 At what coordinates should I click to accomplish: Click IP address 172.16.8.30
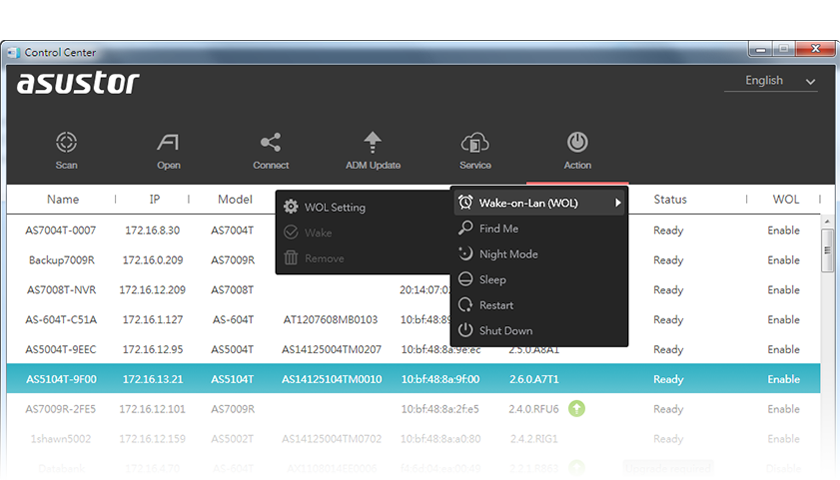[152, 230]
